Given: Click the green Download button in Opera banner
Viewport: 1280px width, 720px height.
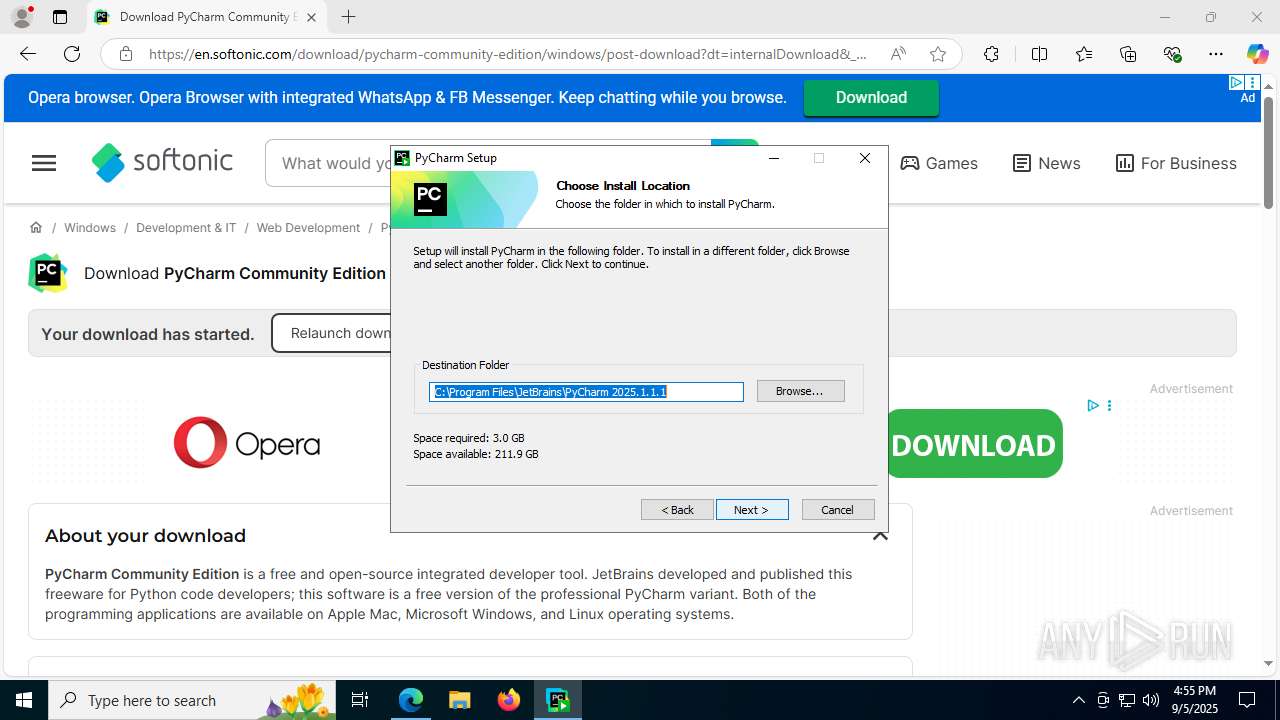Looking at the screenshot, I should (871, 97).
